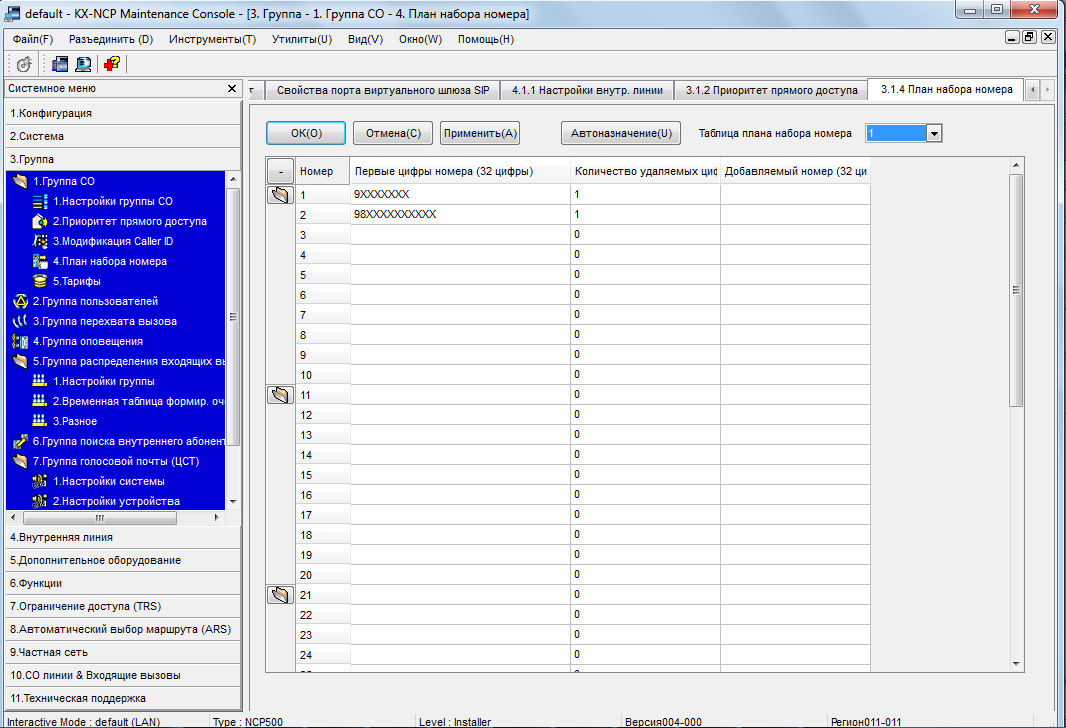Viewport: 1066px width, 728px height.
Task: Click the gray disc icon in toolbar
Action: coord(25,63)
